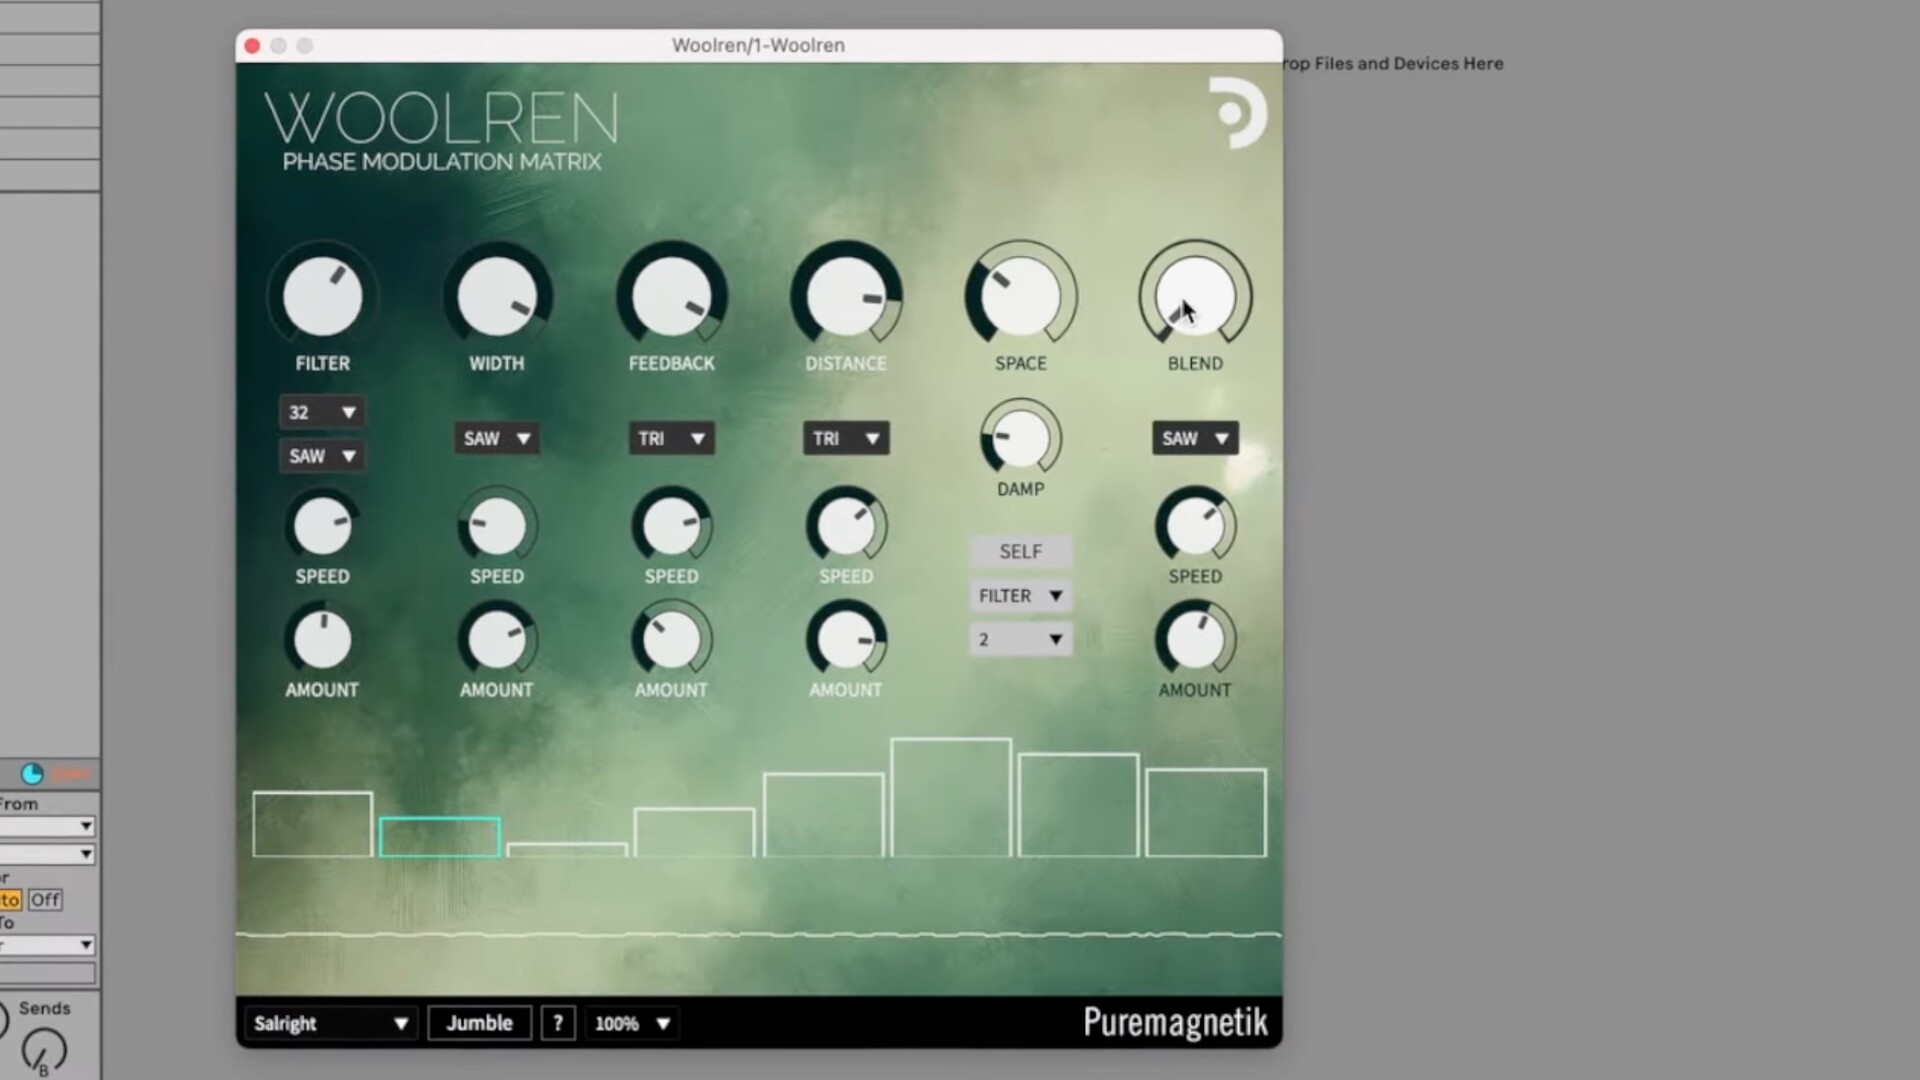This screenshot has width=1920, height=1080.
Task: Select the last step box in sequencer
Action: (1206, 813)
